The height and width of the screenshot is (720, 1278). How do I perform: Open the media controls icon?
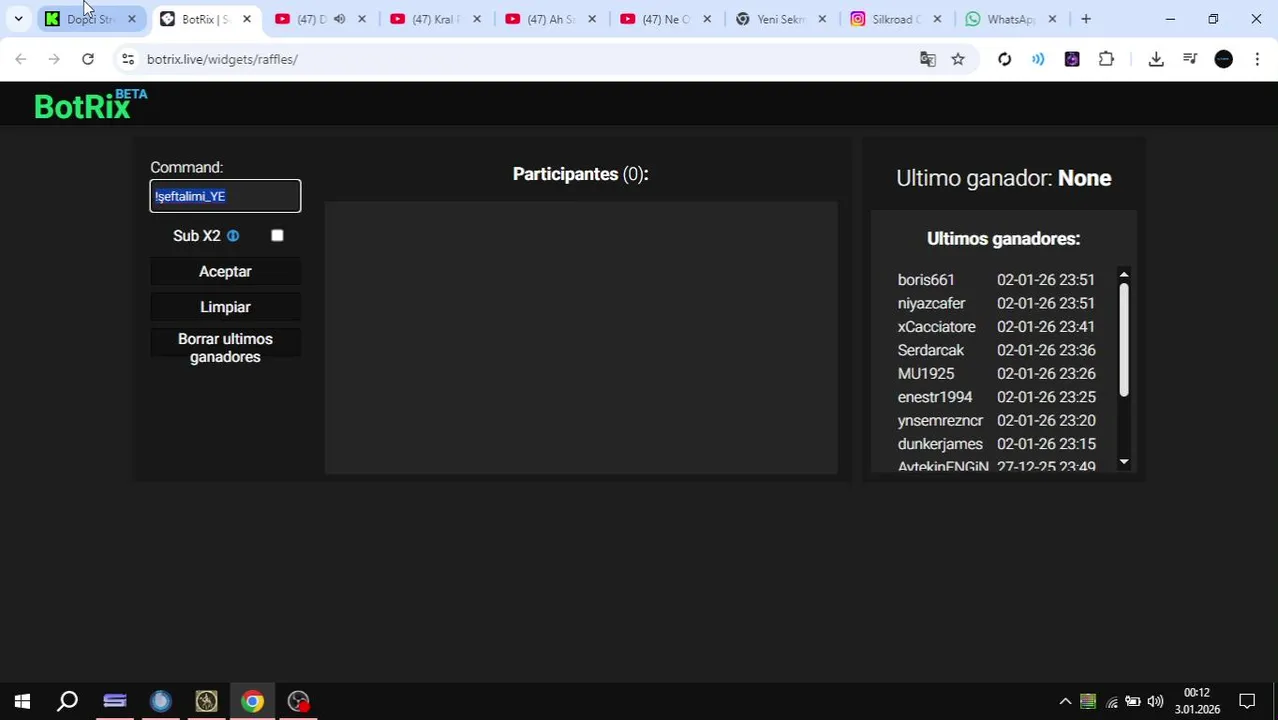pos(1190,59)
